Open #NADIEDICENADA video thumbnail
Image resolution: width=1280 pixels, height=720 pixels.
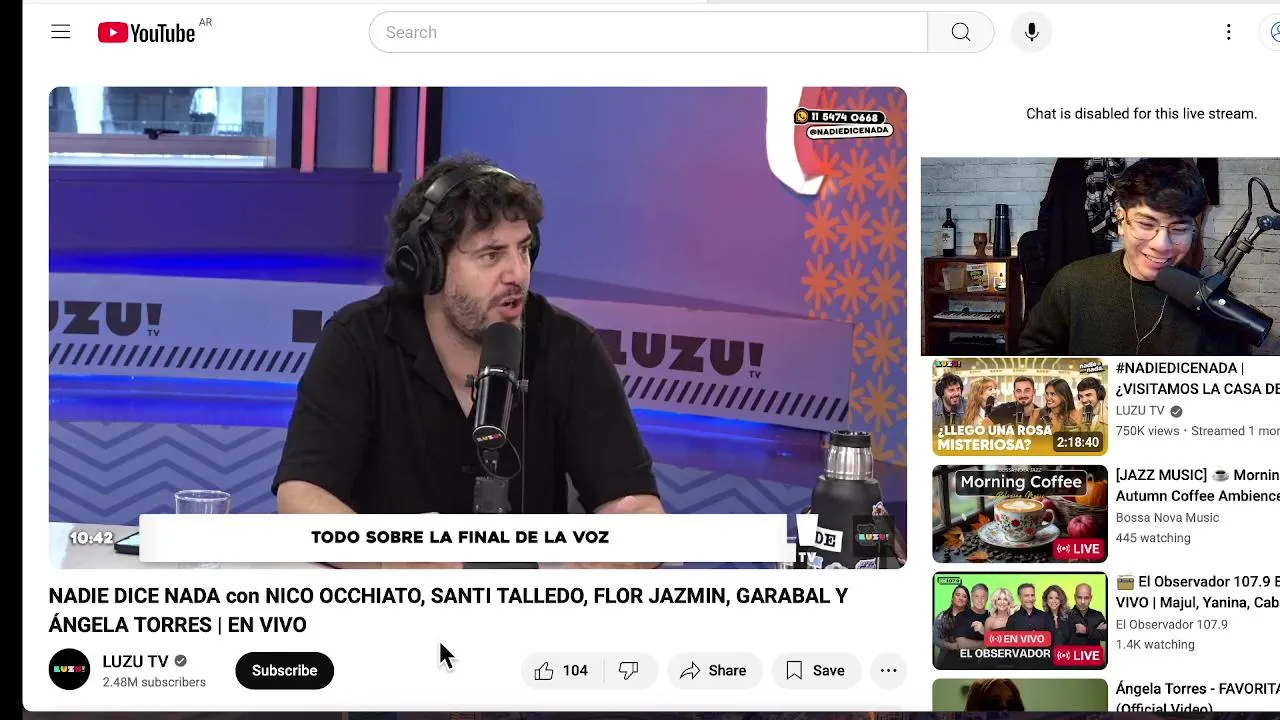point(1020,406)
